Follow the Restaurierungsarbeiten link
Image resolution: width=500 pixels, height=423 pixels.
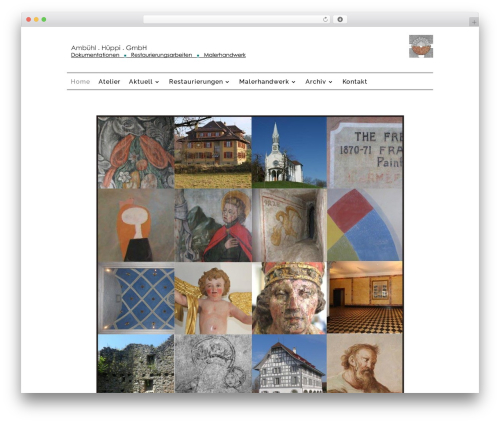pos(161,55)
